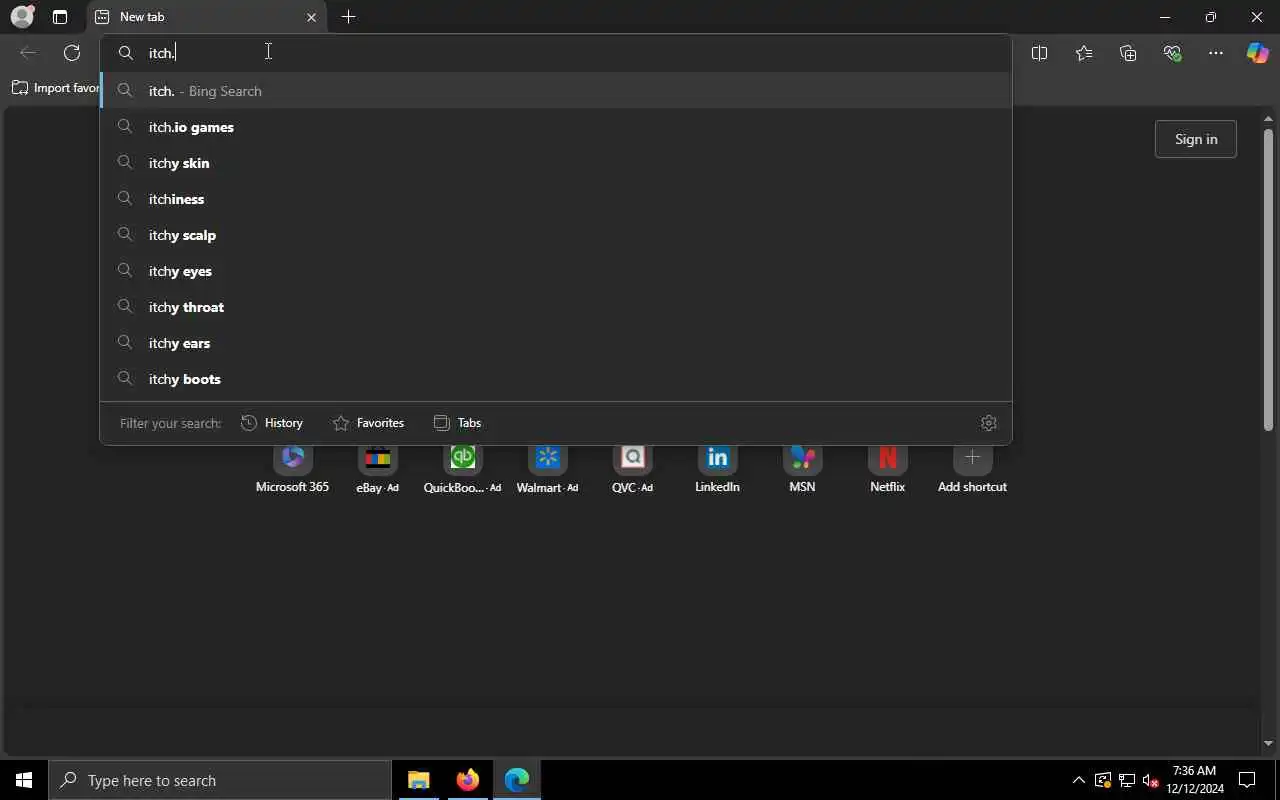
Task: Select the 'itchy skin' suggestion
Action: tap(556, 163)
